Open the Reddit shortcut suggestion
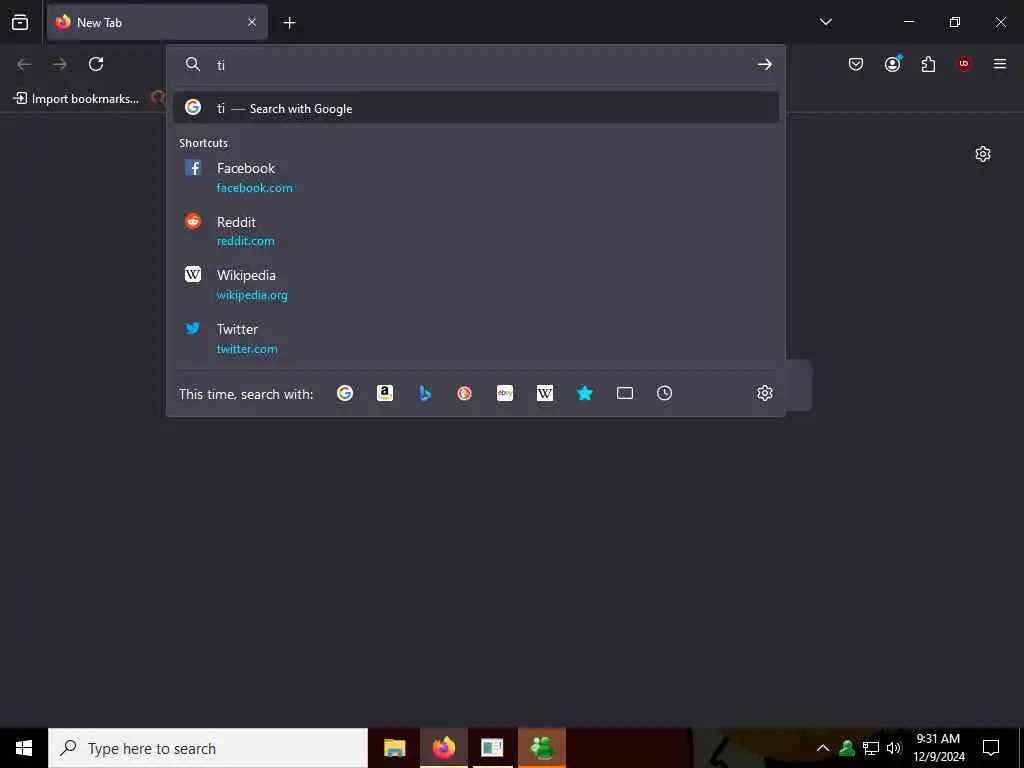This screenshot has width=1024, height=768. tap(475, 231)
